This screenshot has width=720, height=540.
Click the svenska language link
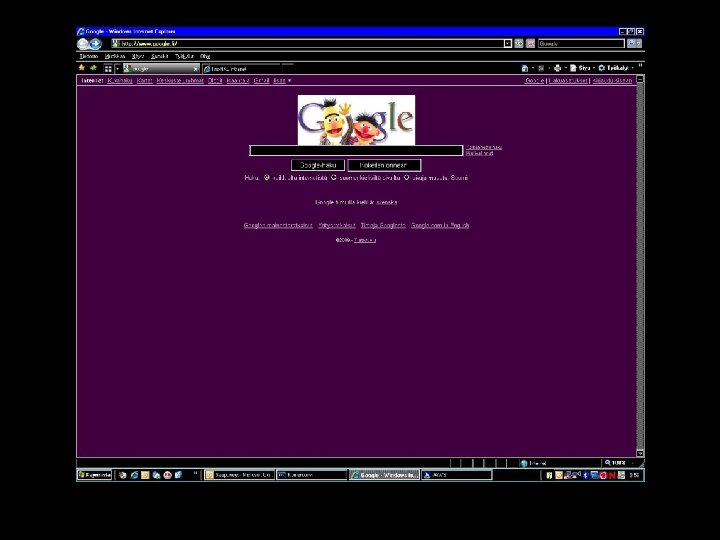(387, 202)
